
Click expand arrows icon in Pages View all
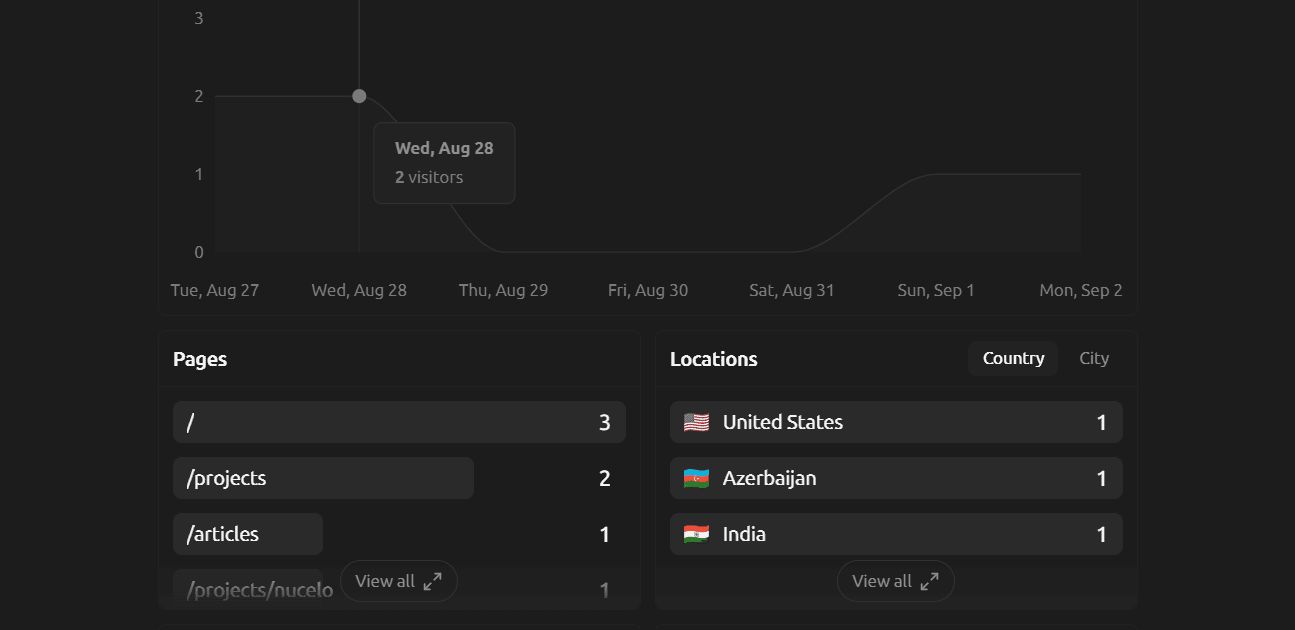click(432, 581)
